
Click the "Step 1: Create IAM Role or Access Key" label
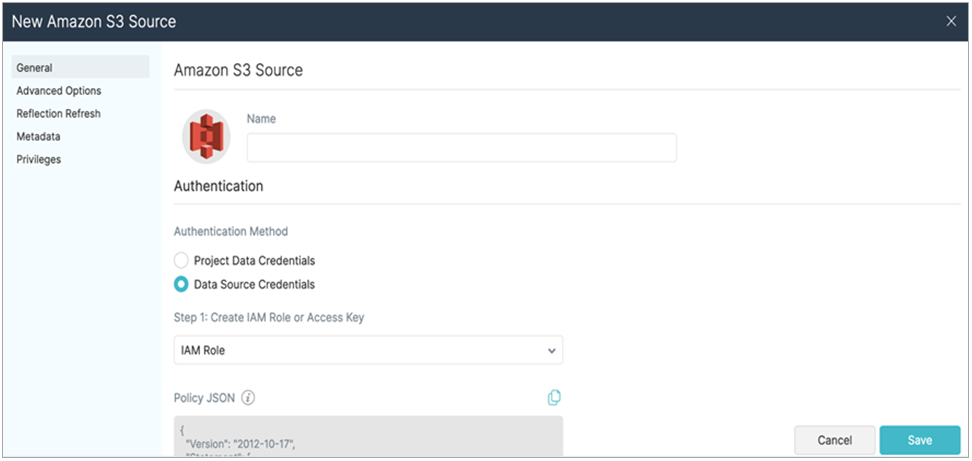click(269, 317)
